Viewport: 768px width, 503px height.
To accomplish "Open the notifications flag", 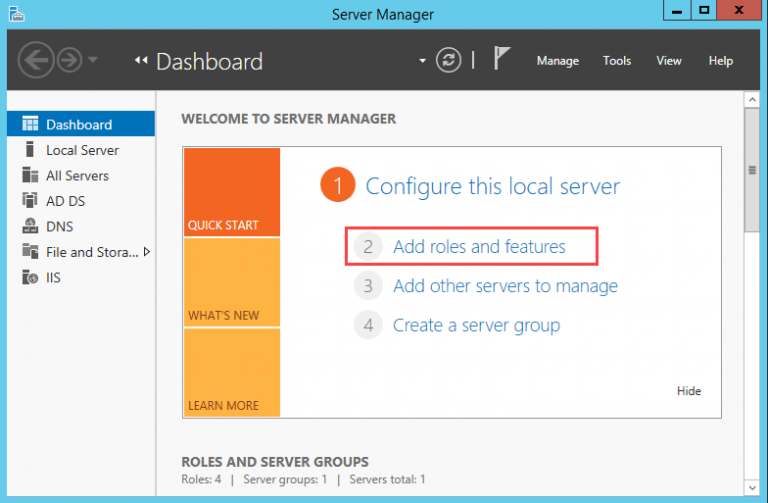I will pos(502,58).
